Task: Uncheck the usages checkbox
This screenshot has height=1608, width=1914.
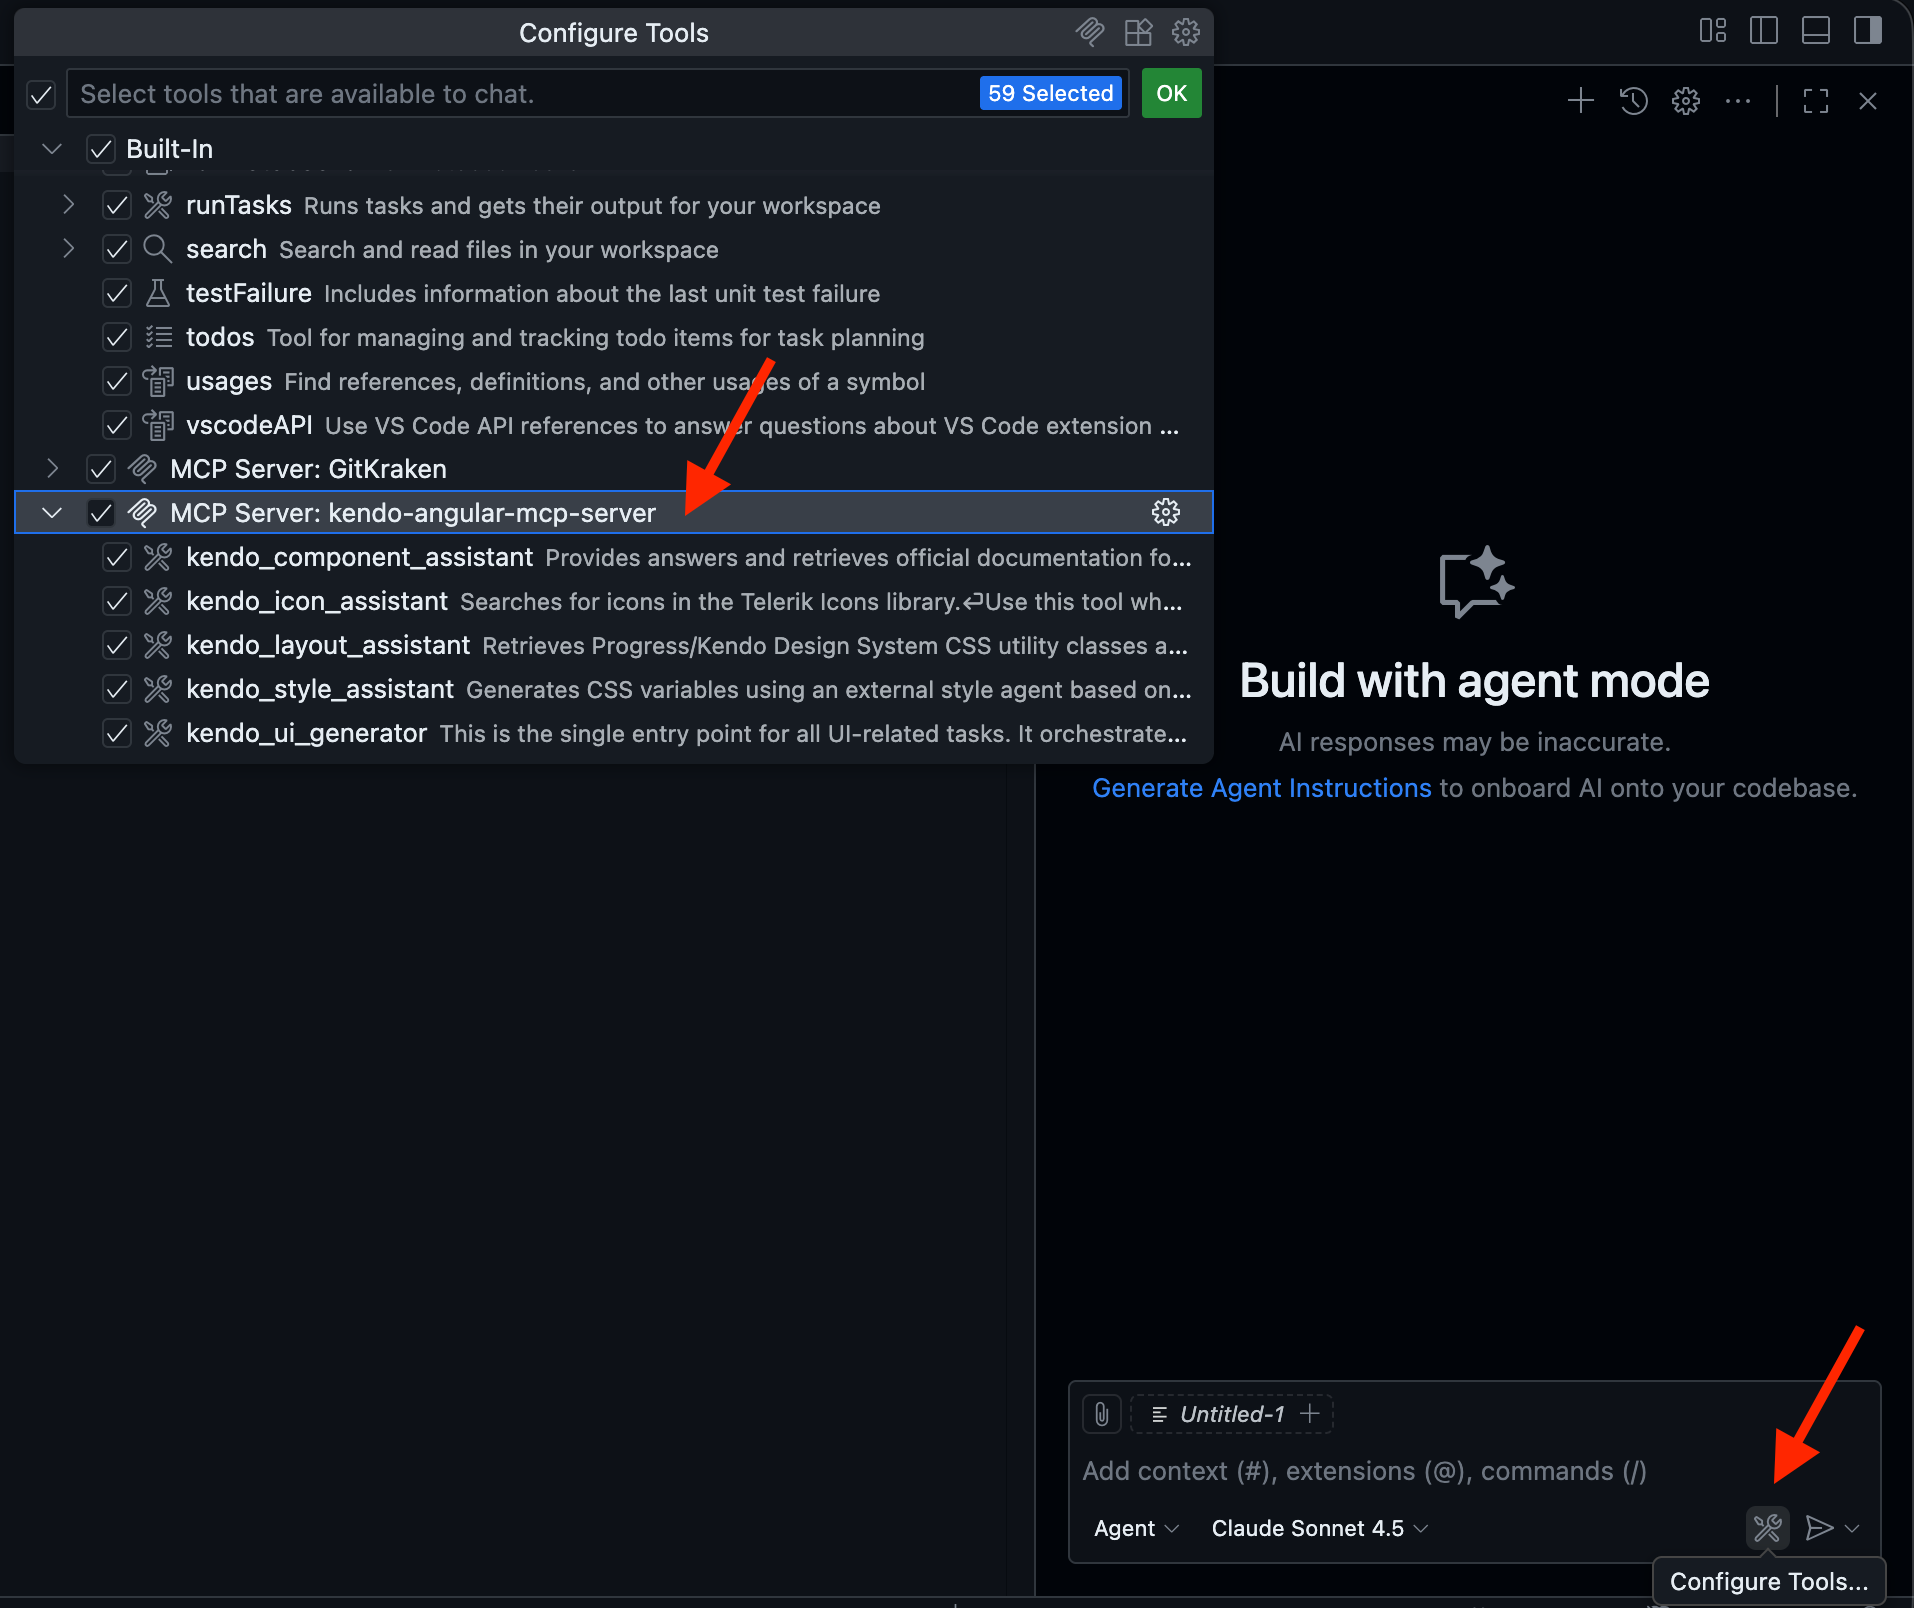Action: [x=117, y=381]
